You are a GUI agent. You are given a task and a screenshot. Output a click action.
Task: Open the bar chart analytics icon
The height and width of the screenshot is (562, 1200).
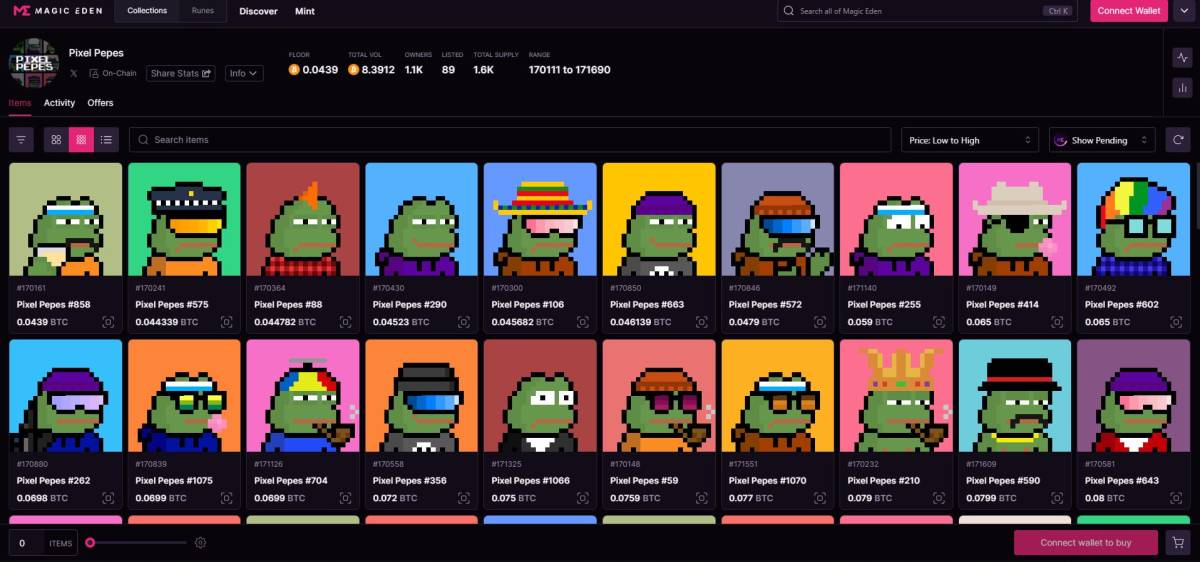click(1182, 87)
